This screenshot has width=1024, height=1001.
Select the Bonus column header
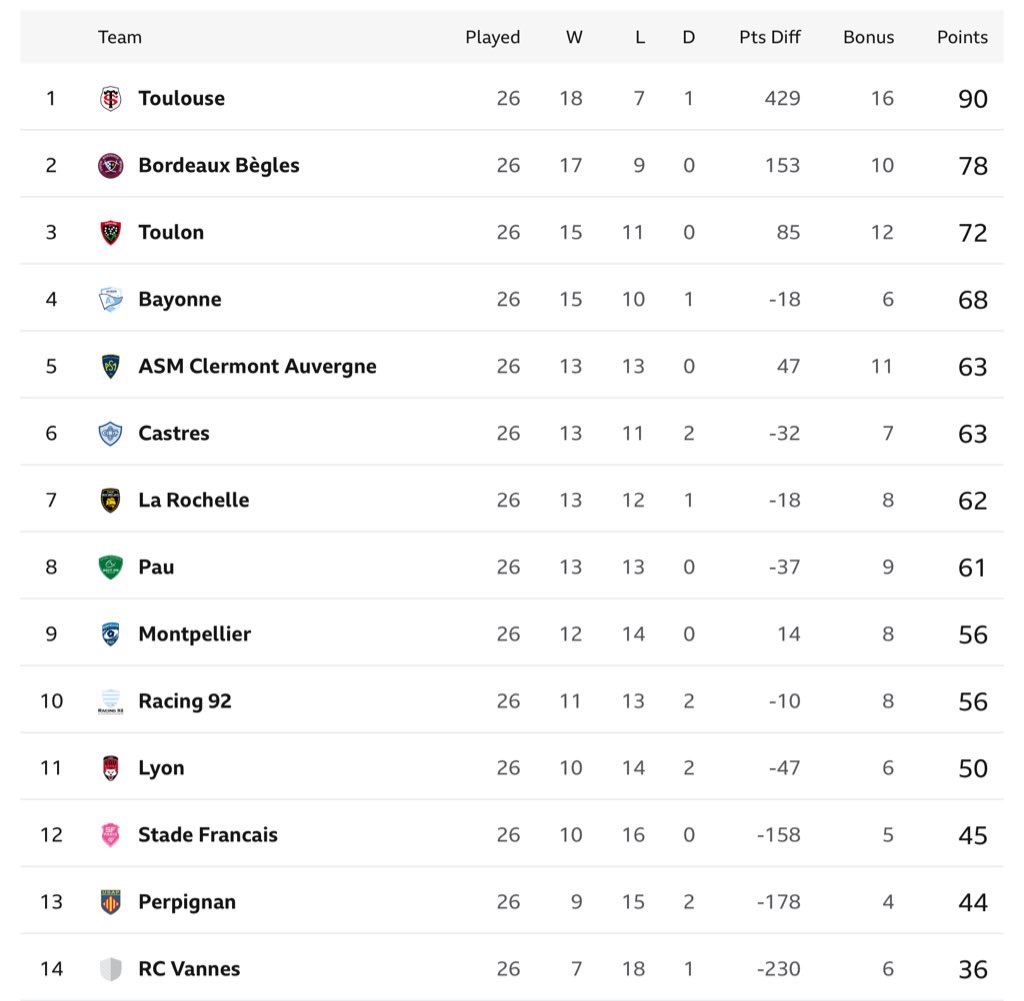pyautogui.click(x=868, y=37)
